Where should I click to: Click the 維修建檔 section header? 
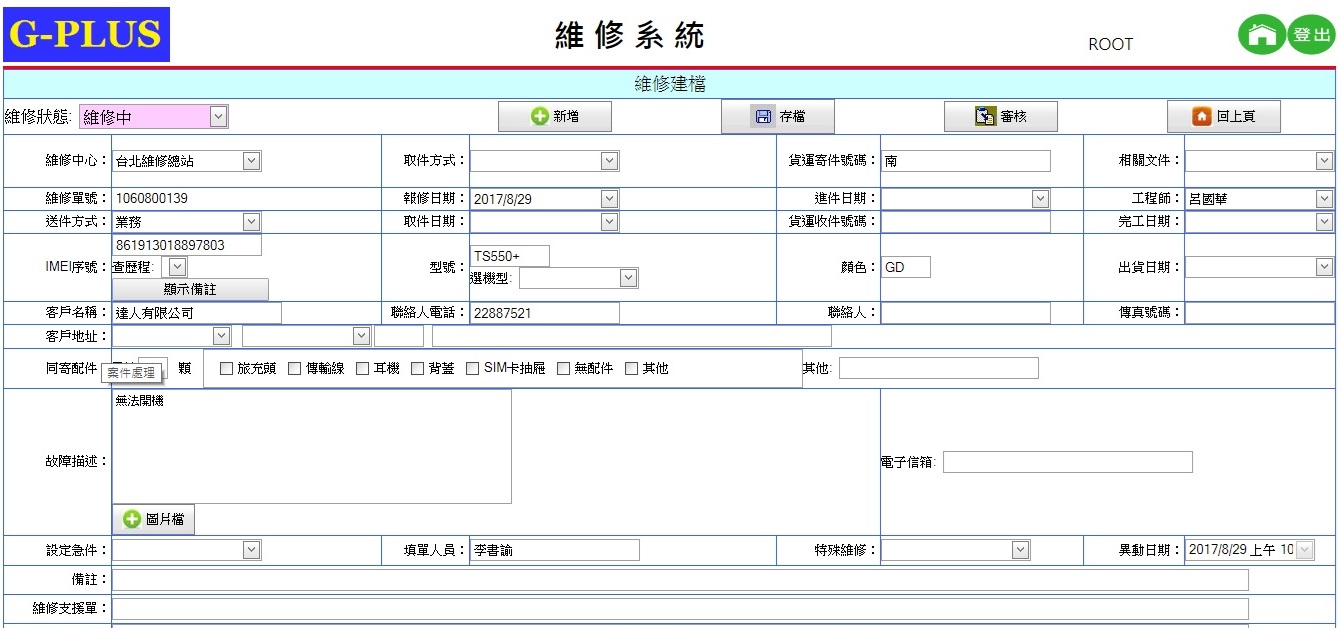point(670,84)
